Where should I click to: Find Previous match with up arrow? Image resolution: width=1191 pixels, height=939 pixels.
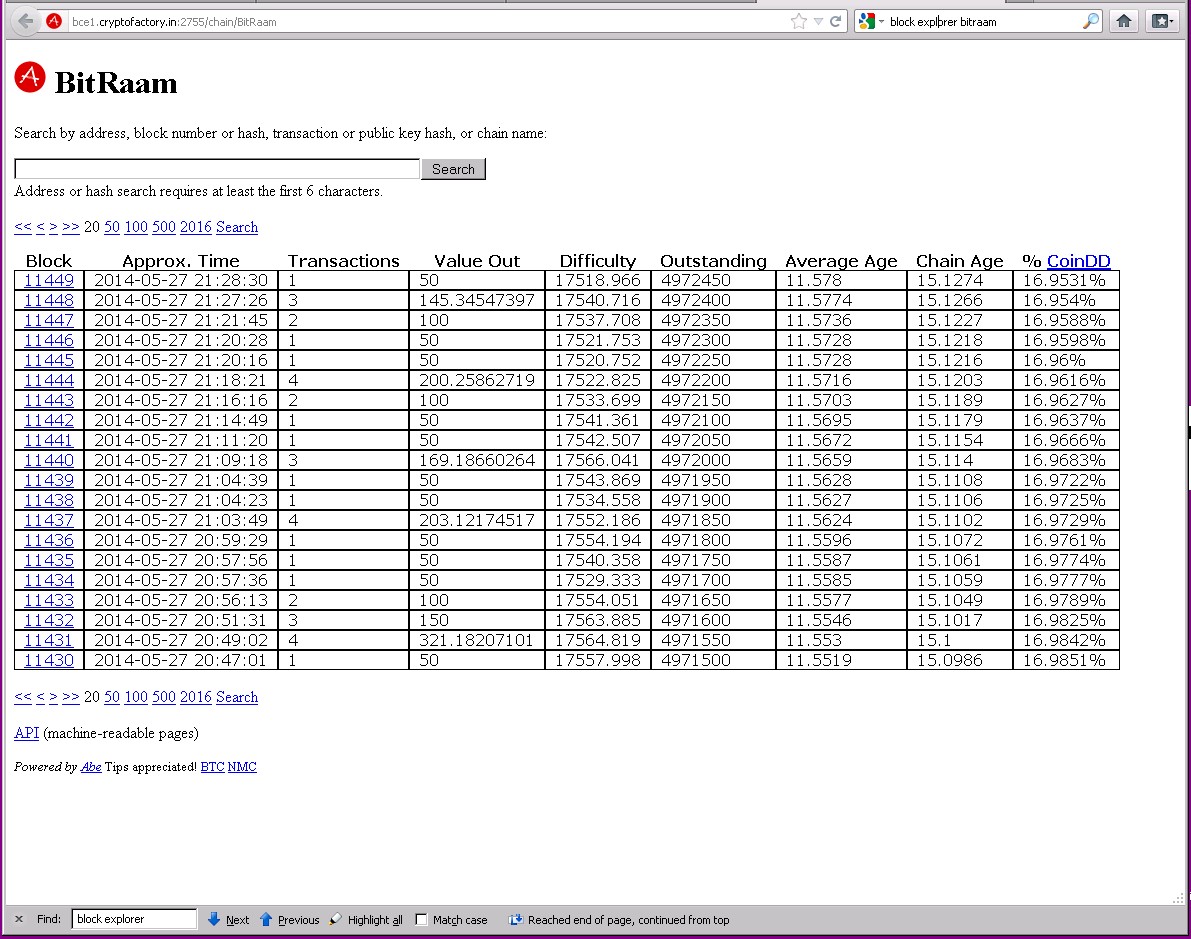tap(289, 919)
